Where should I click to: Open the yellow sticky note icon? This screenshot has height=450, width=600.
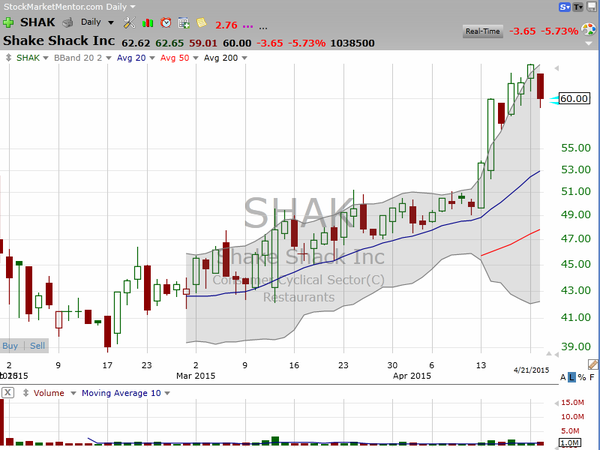point(201,23)
